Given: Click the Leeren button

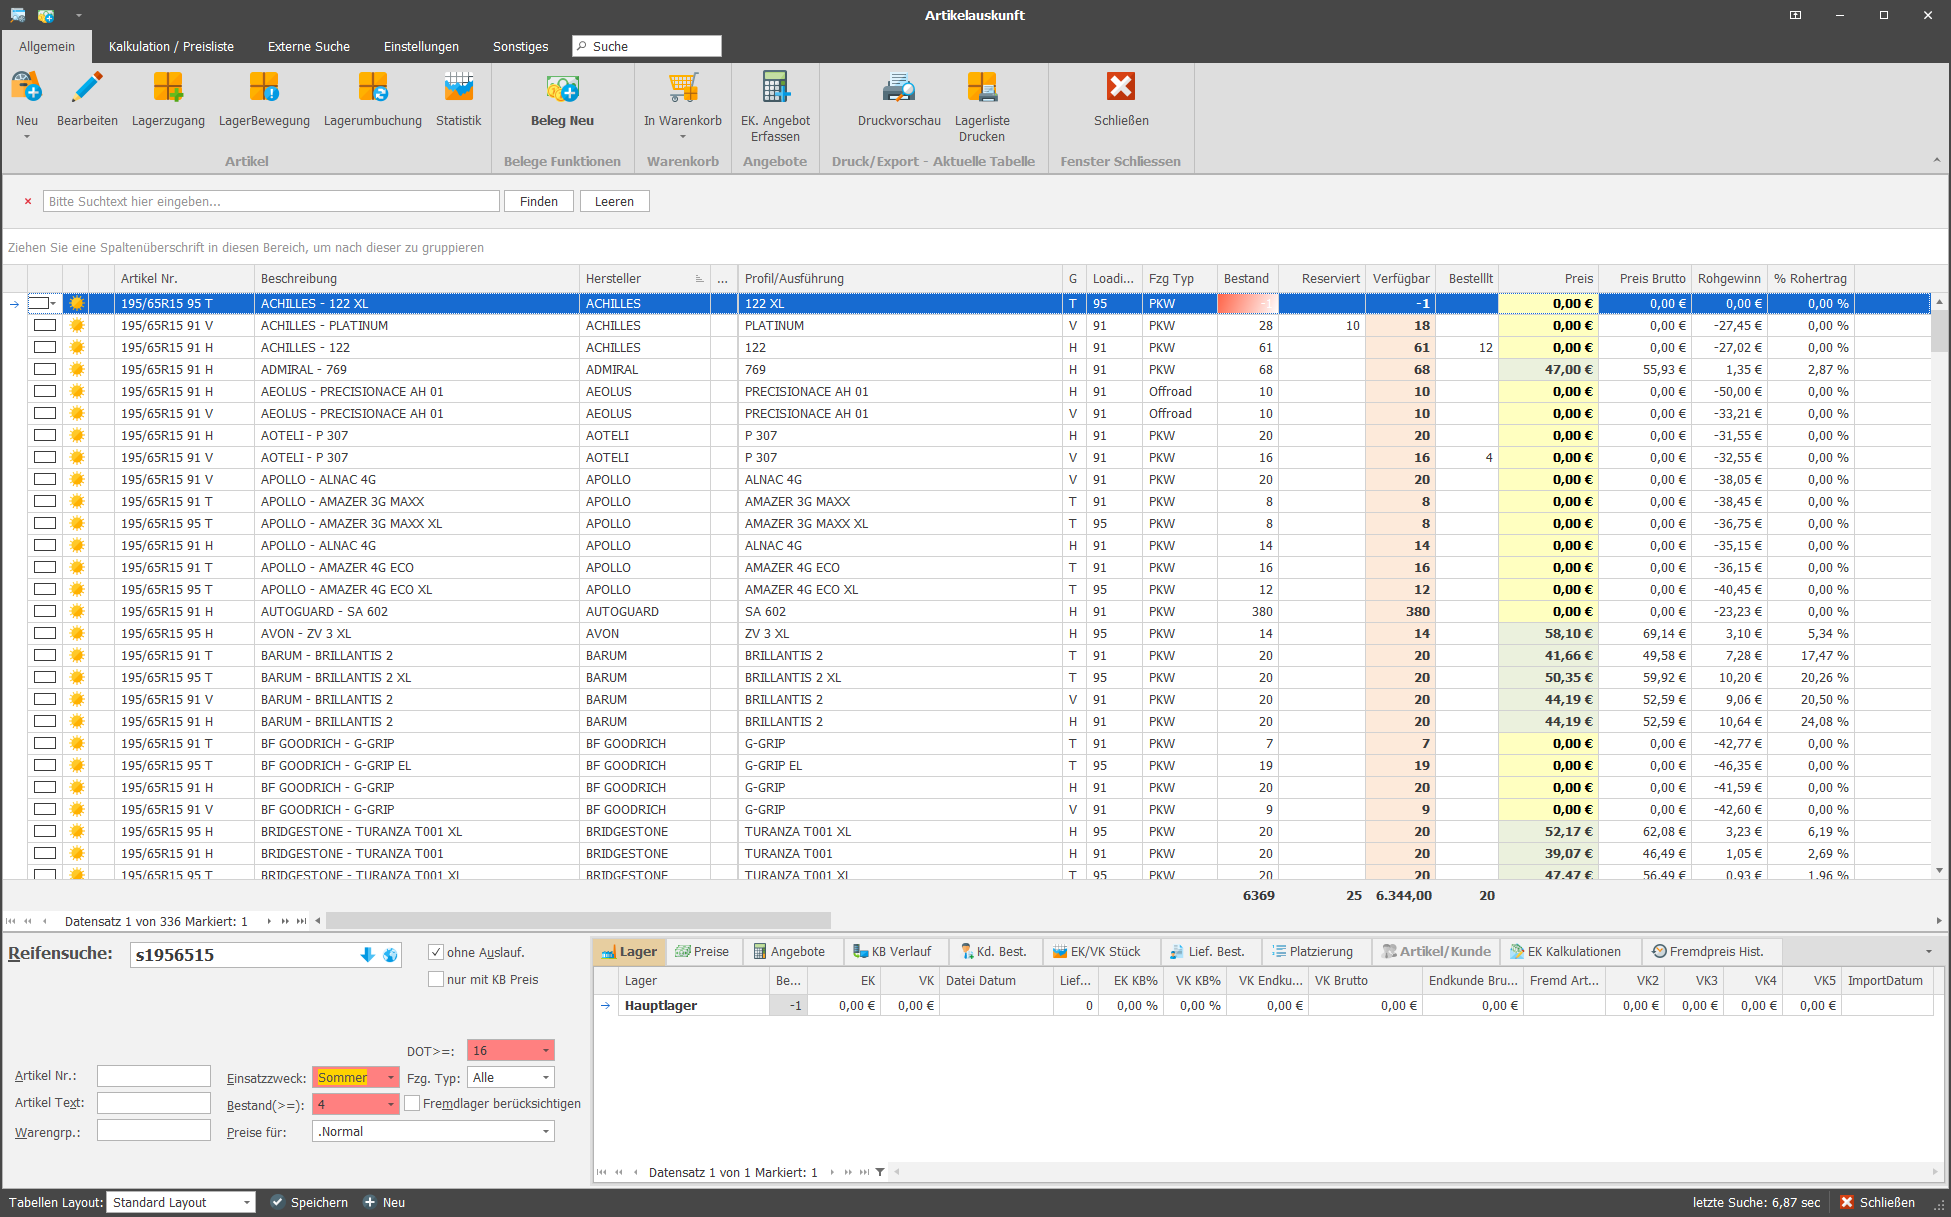Looking at the screenshot, I should 614,201.
